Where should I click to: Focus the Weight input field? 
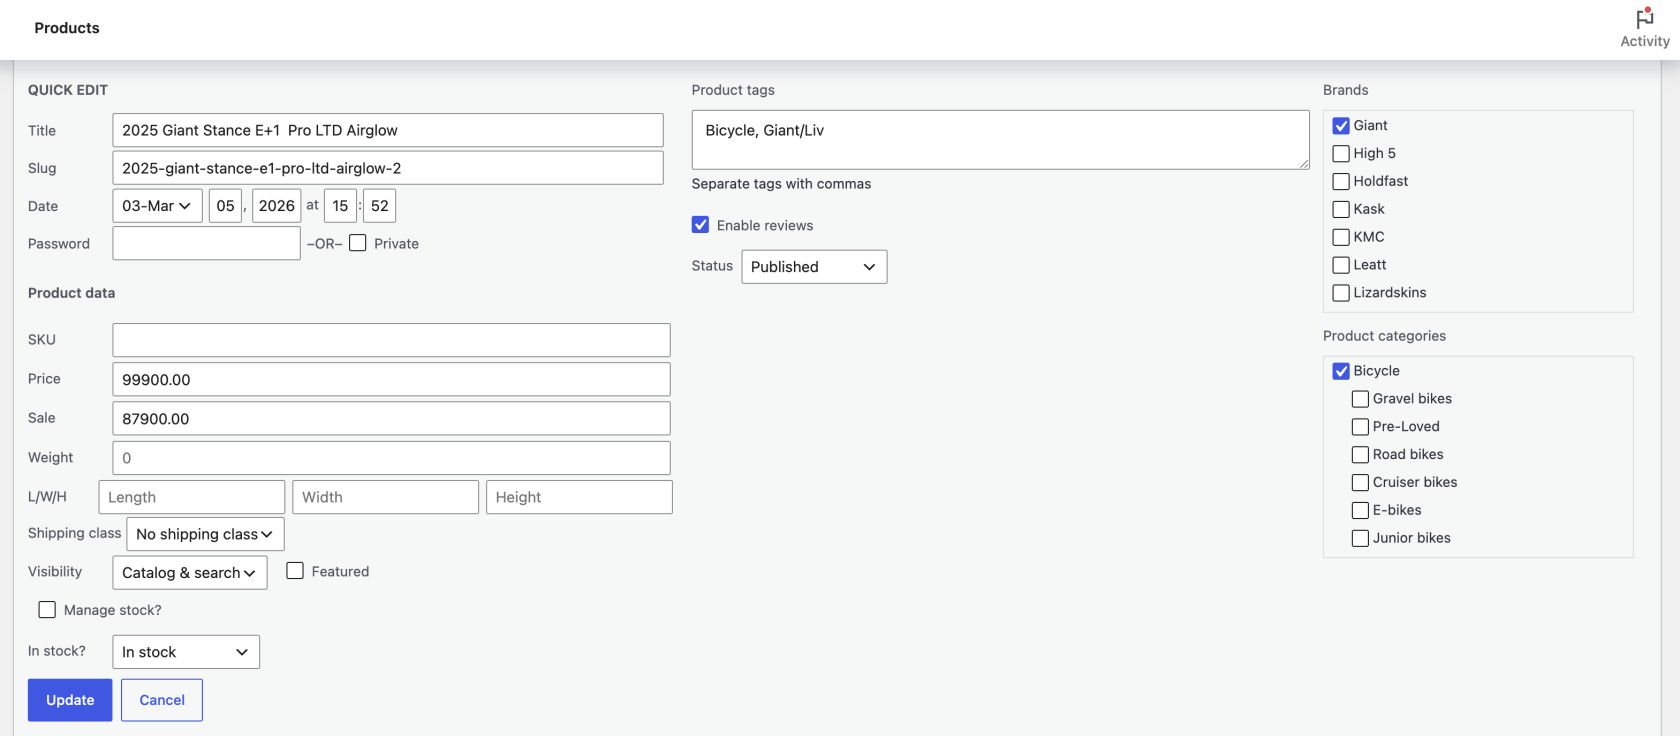point(391,458)
